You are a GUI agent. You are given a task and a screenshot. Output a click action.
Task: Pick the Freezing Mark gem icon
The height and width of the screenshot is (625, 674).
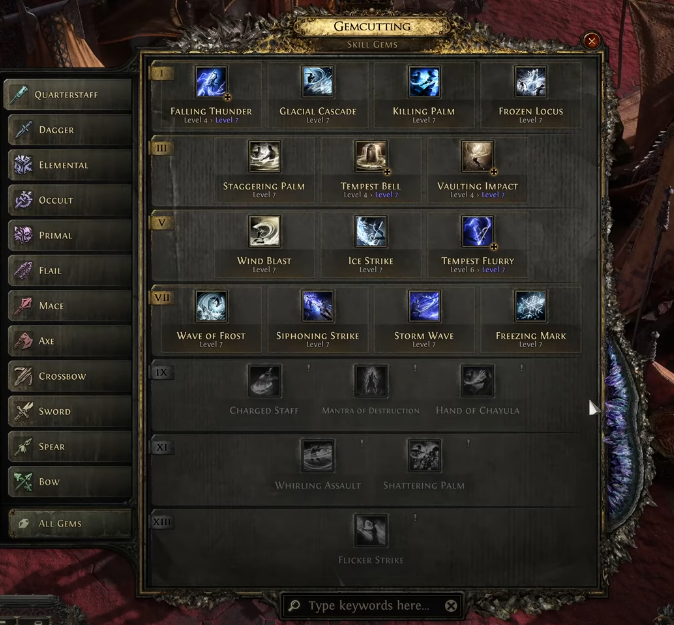[530, 306]
